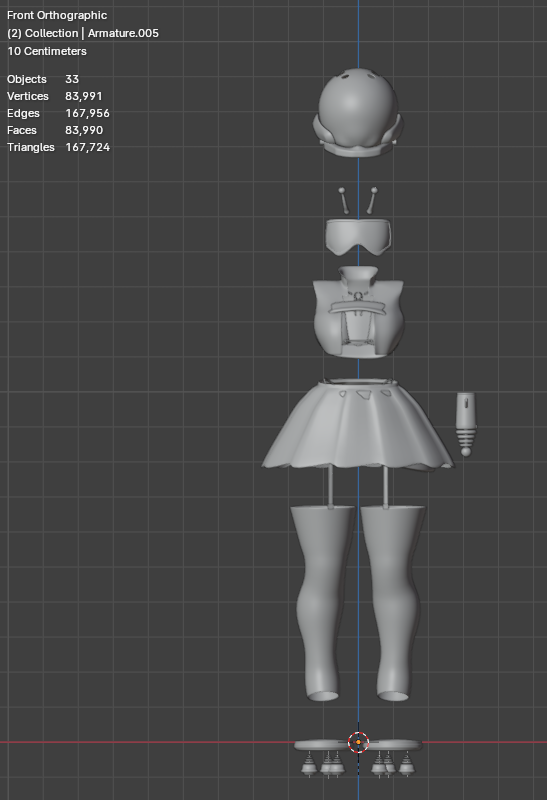
Task: Select the rightmost bell under the base
Action: (x=406, y=765)
